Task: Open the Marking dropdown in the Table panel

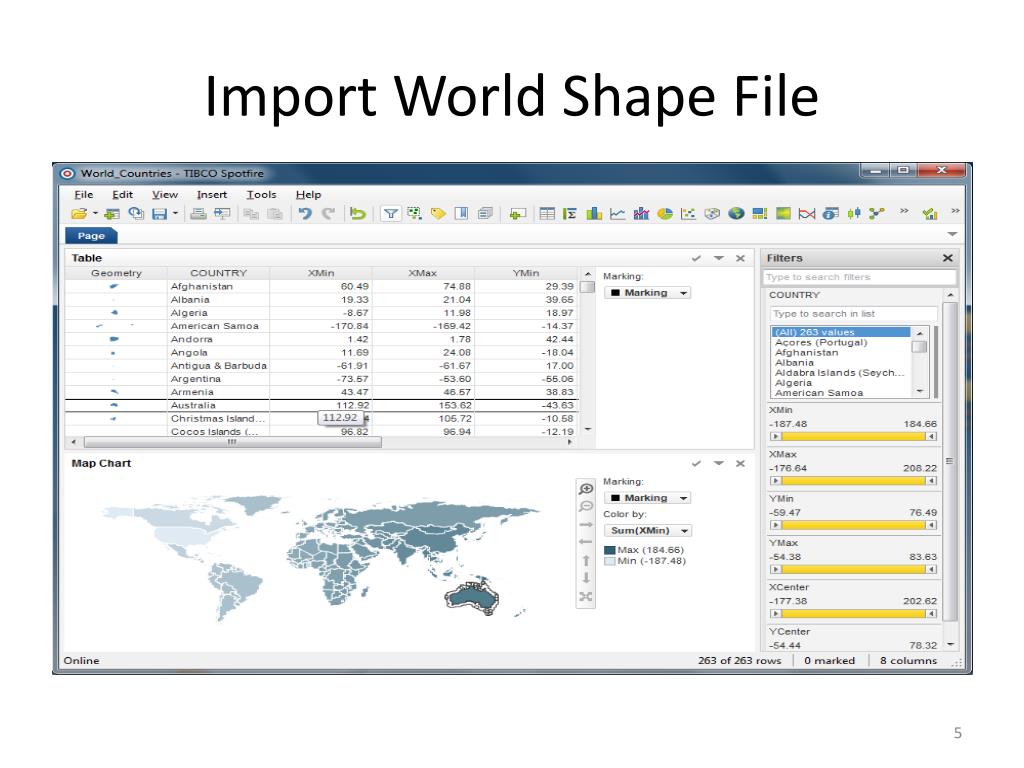Action: 647,293
